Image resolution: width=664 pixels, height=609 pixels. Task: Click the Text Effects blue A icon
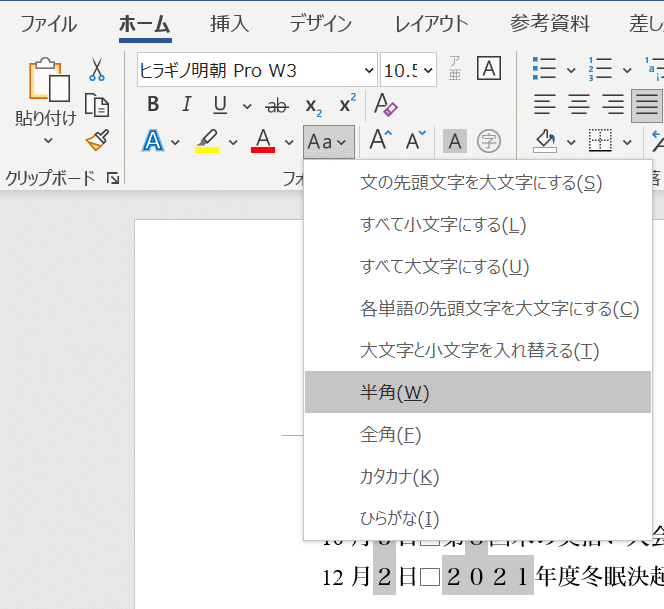[152, 141]
